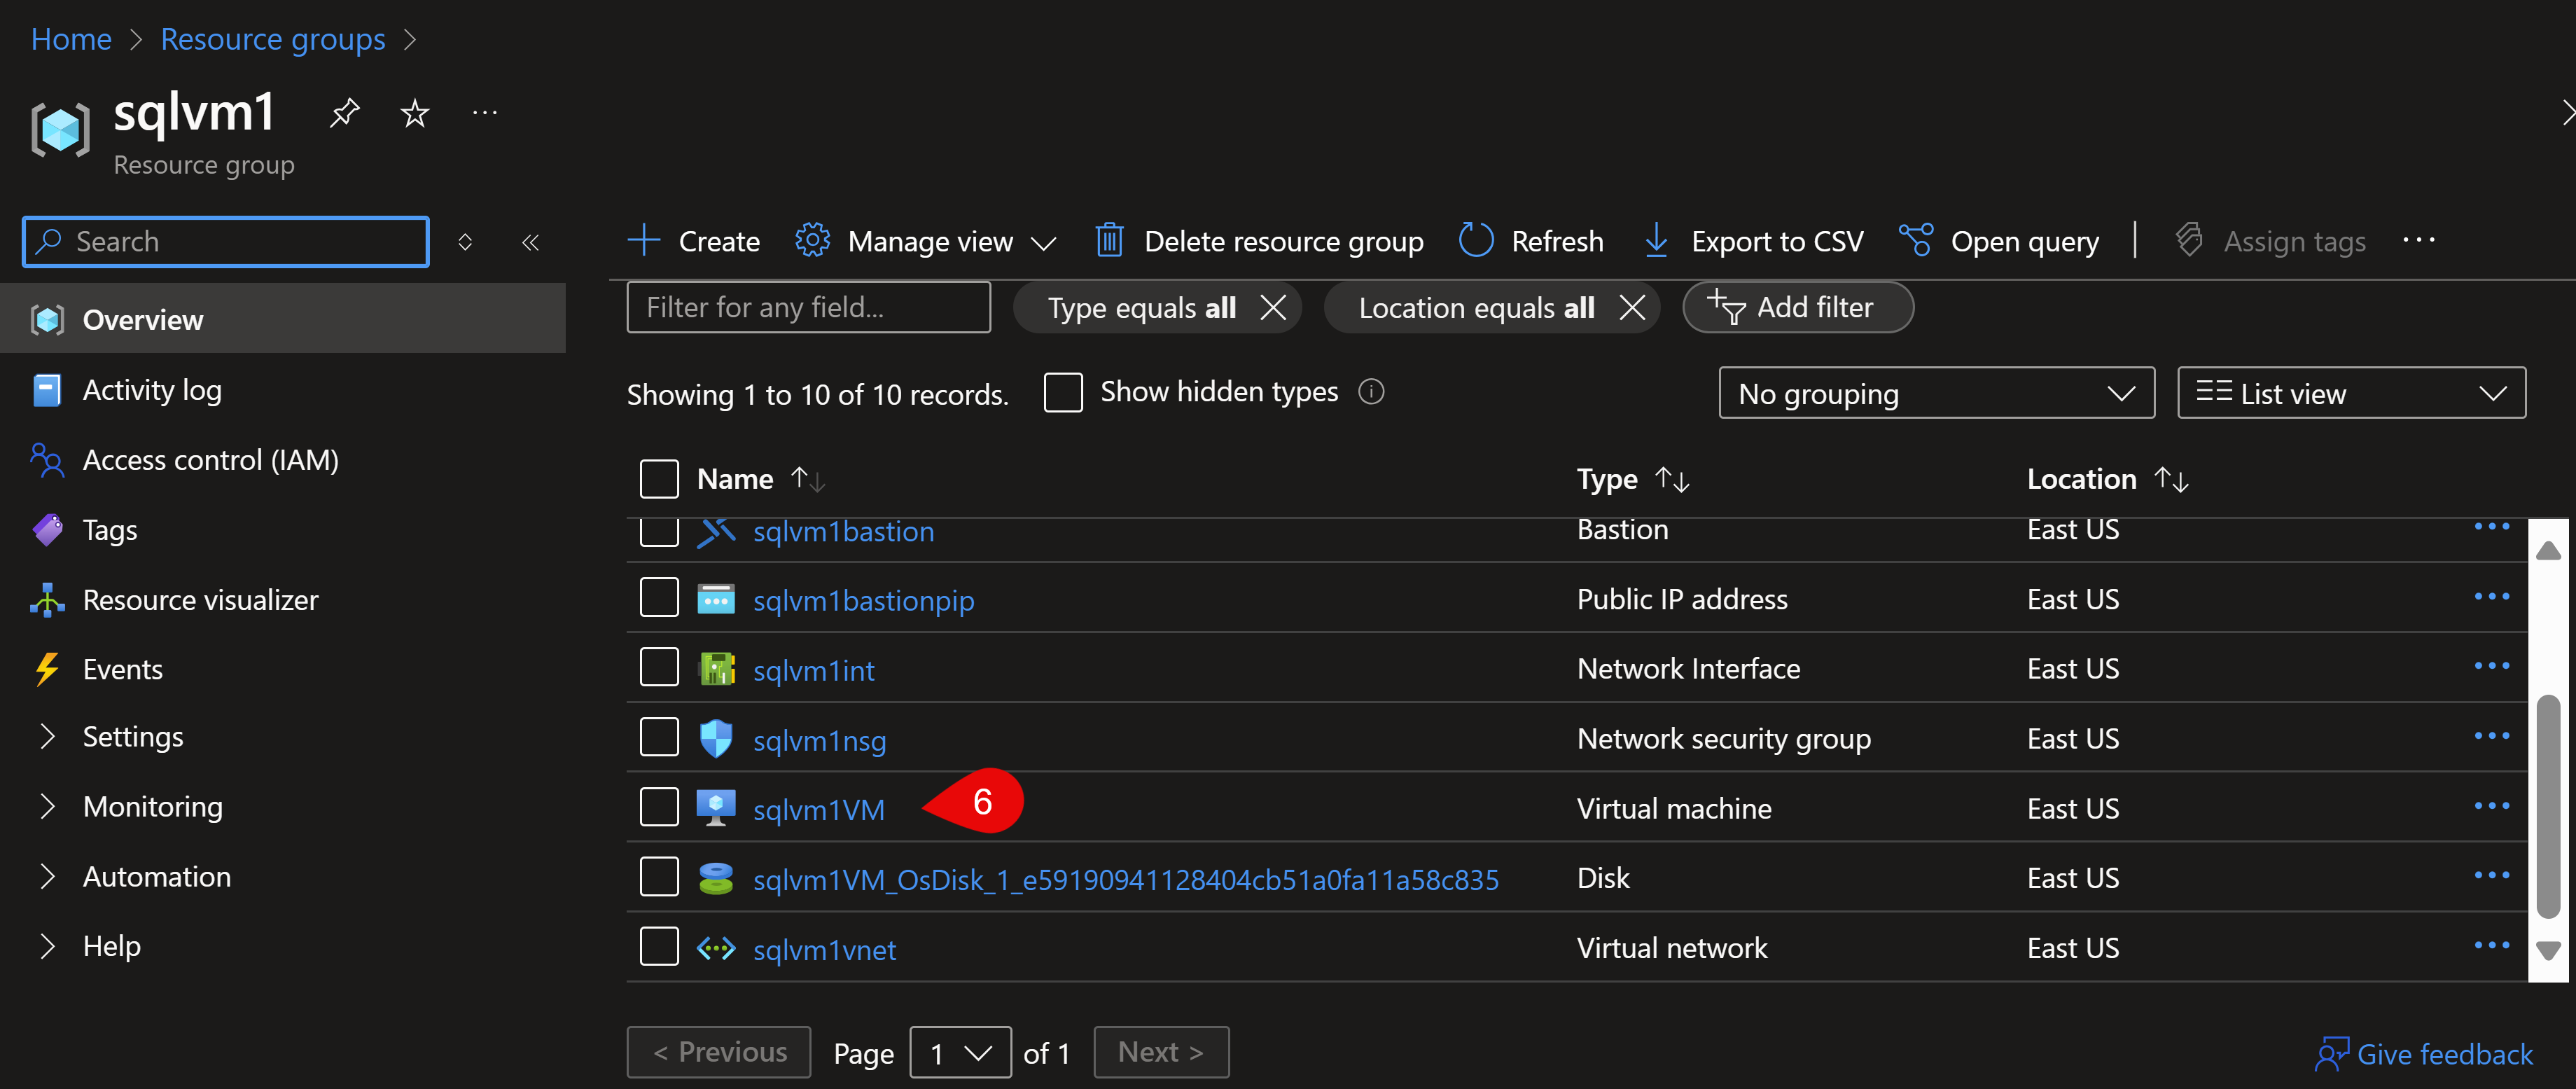Screen dimensions: 2576x1089
Task: Click the Refresh icon in toolbar
Action: pyautogui.click(x=1475, y=241)
